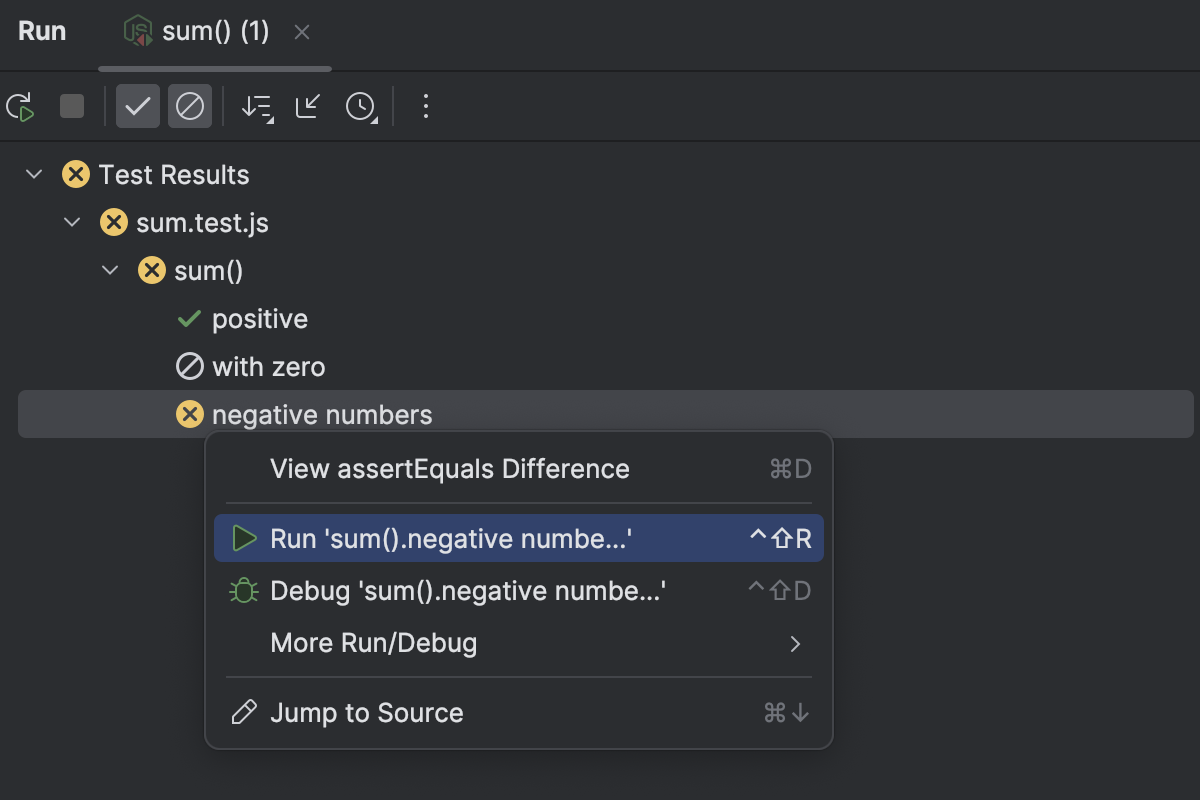The height and width of the screenshot is (800, 1200).
Task: Collapse the sum() suite chevron
Action: pos(110,271)
